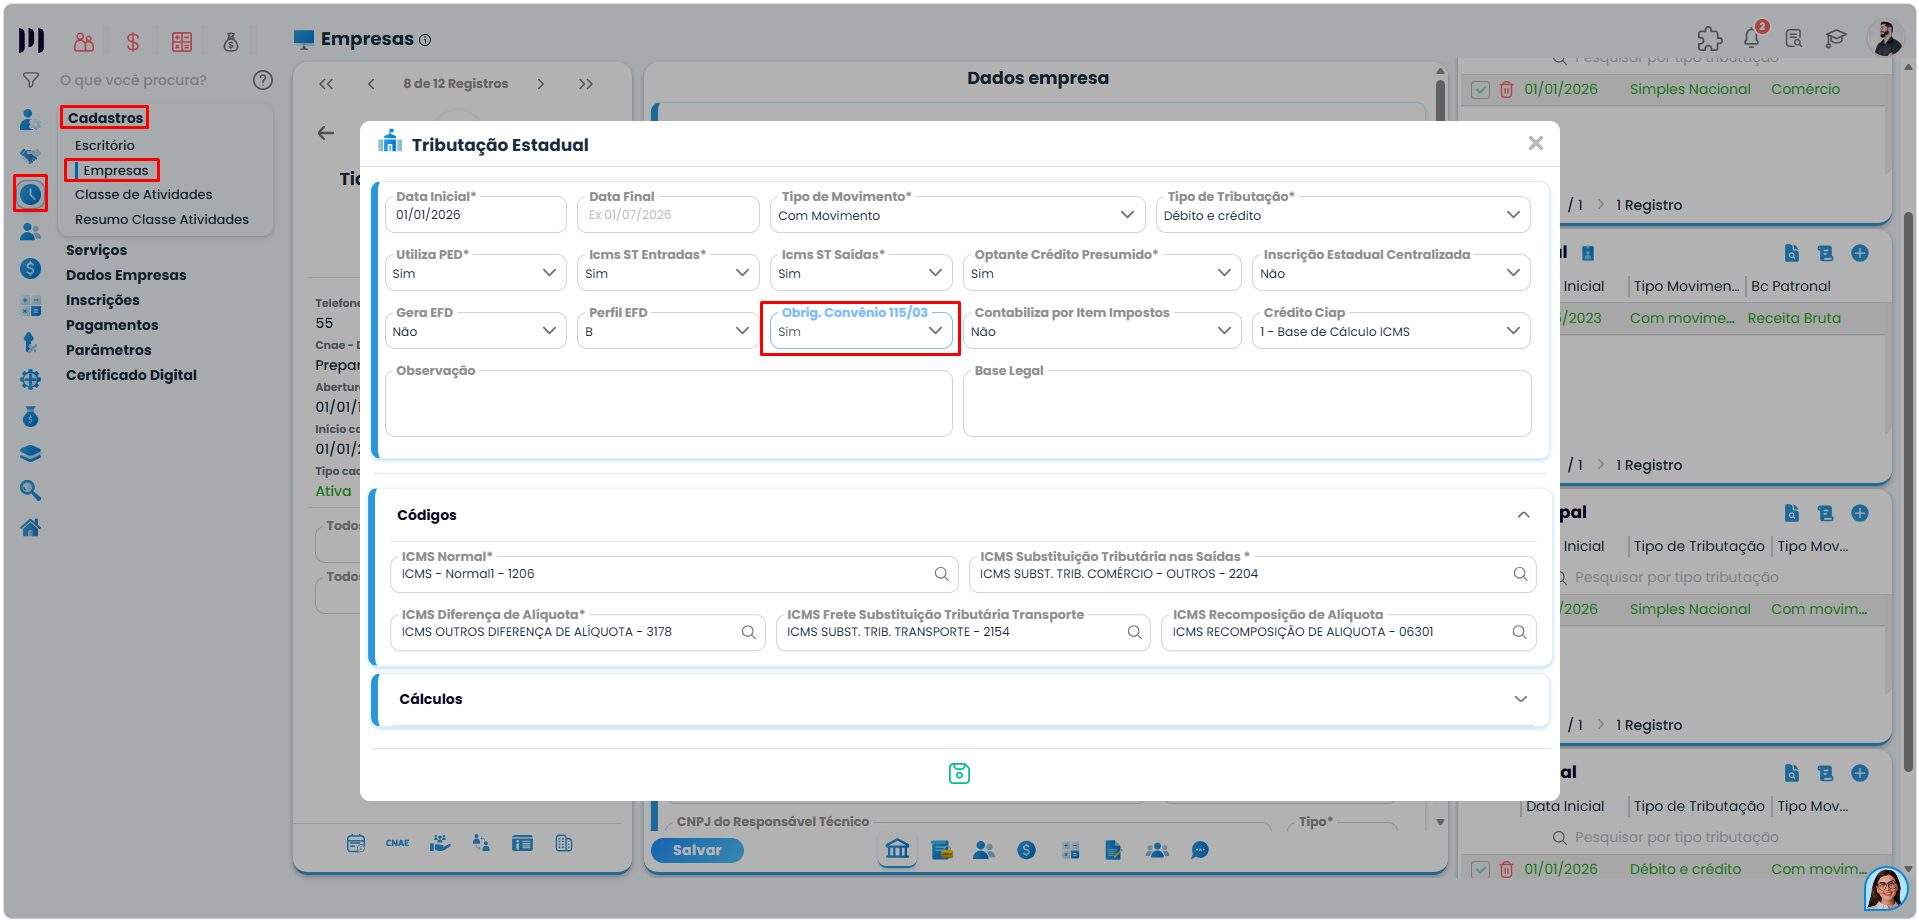Open the Contabiliza por Item Impostos dropdown
Screen dimensions: 1919x920
point(1102,331)
